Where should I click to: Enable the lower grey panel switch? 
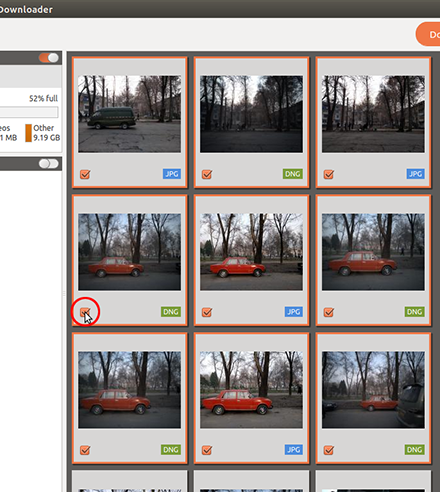[x=49, y=164]
